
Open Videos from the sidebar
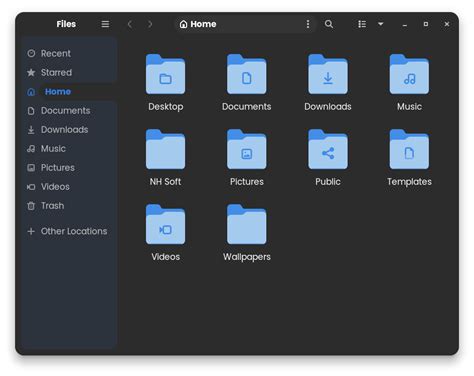coord(70,187)
